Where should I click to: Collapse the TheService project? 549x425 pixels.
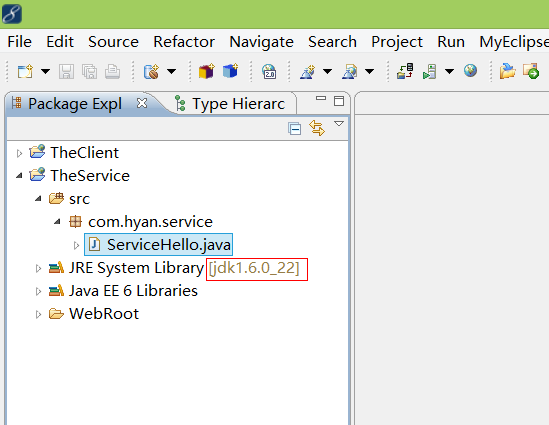[x=19, y=176]
